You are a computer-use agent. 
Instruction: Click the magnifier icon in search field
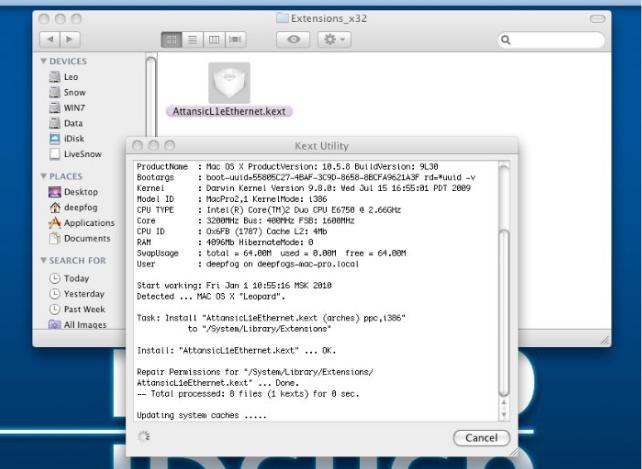point(506,40)
